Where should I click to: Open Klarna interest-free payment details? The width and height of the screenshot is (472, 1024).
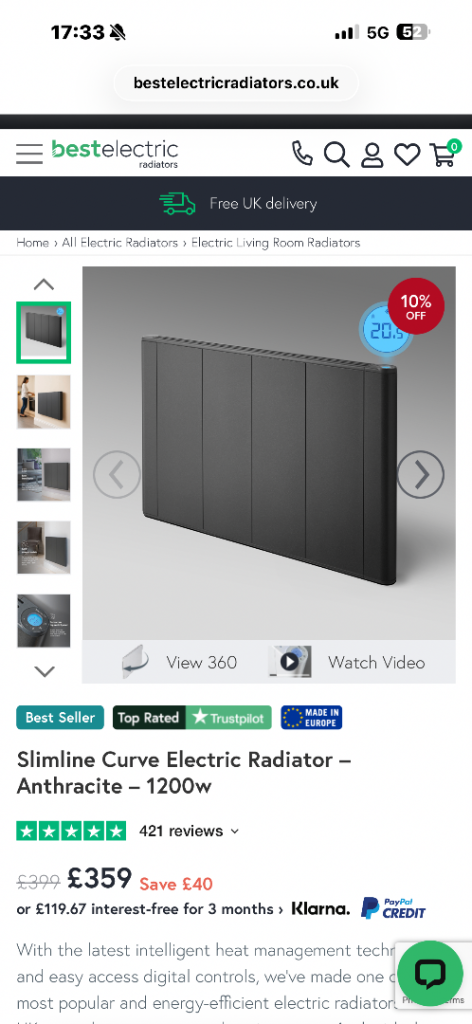click(150, 909)
